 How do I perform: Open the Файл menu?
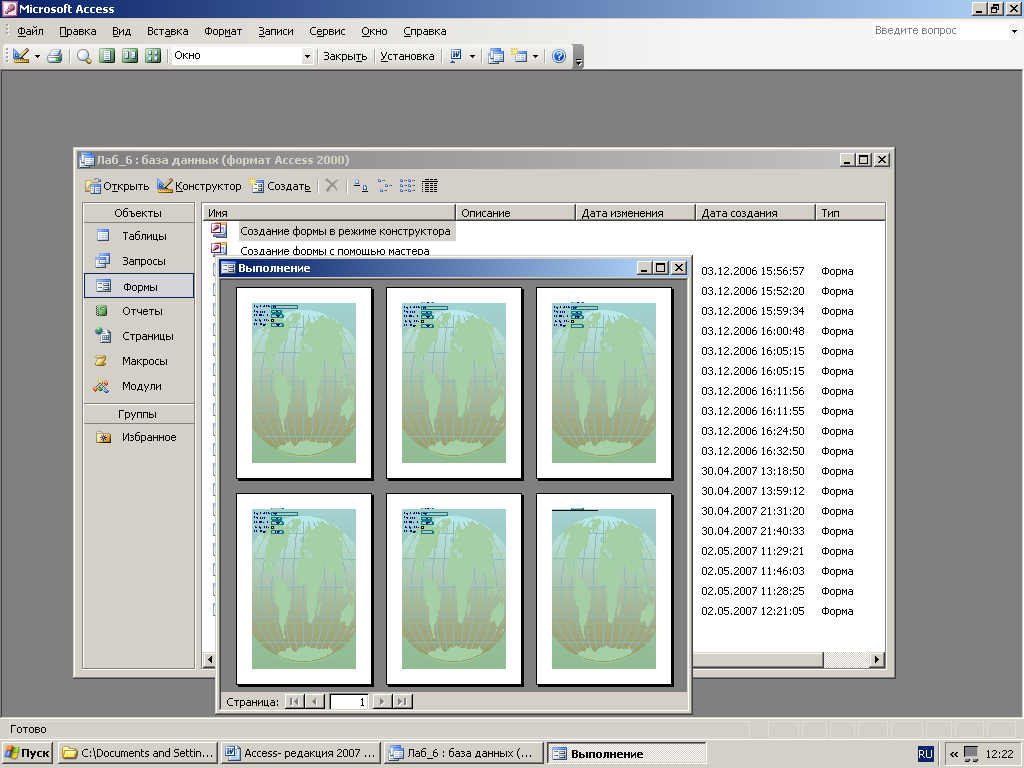click(30, 31)
